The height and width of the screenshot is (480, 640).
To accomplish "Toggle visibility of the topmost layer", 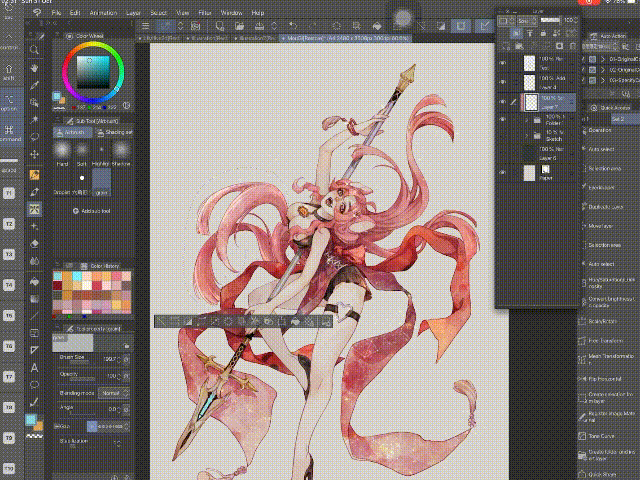I will point(503,63).
